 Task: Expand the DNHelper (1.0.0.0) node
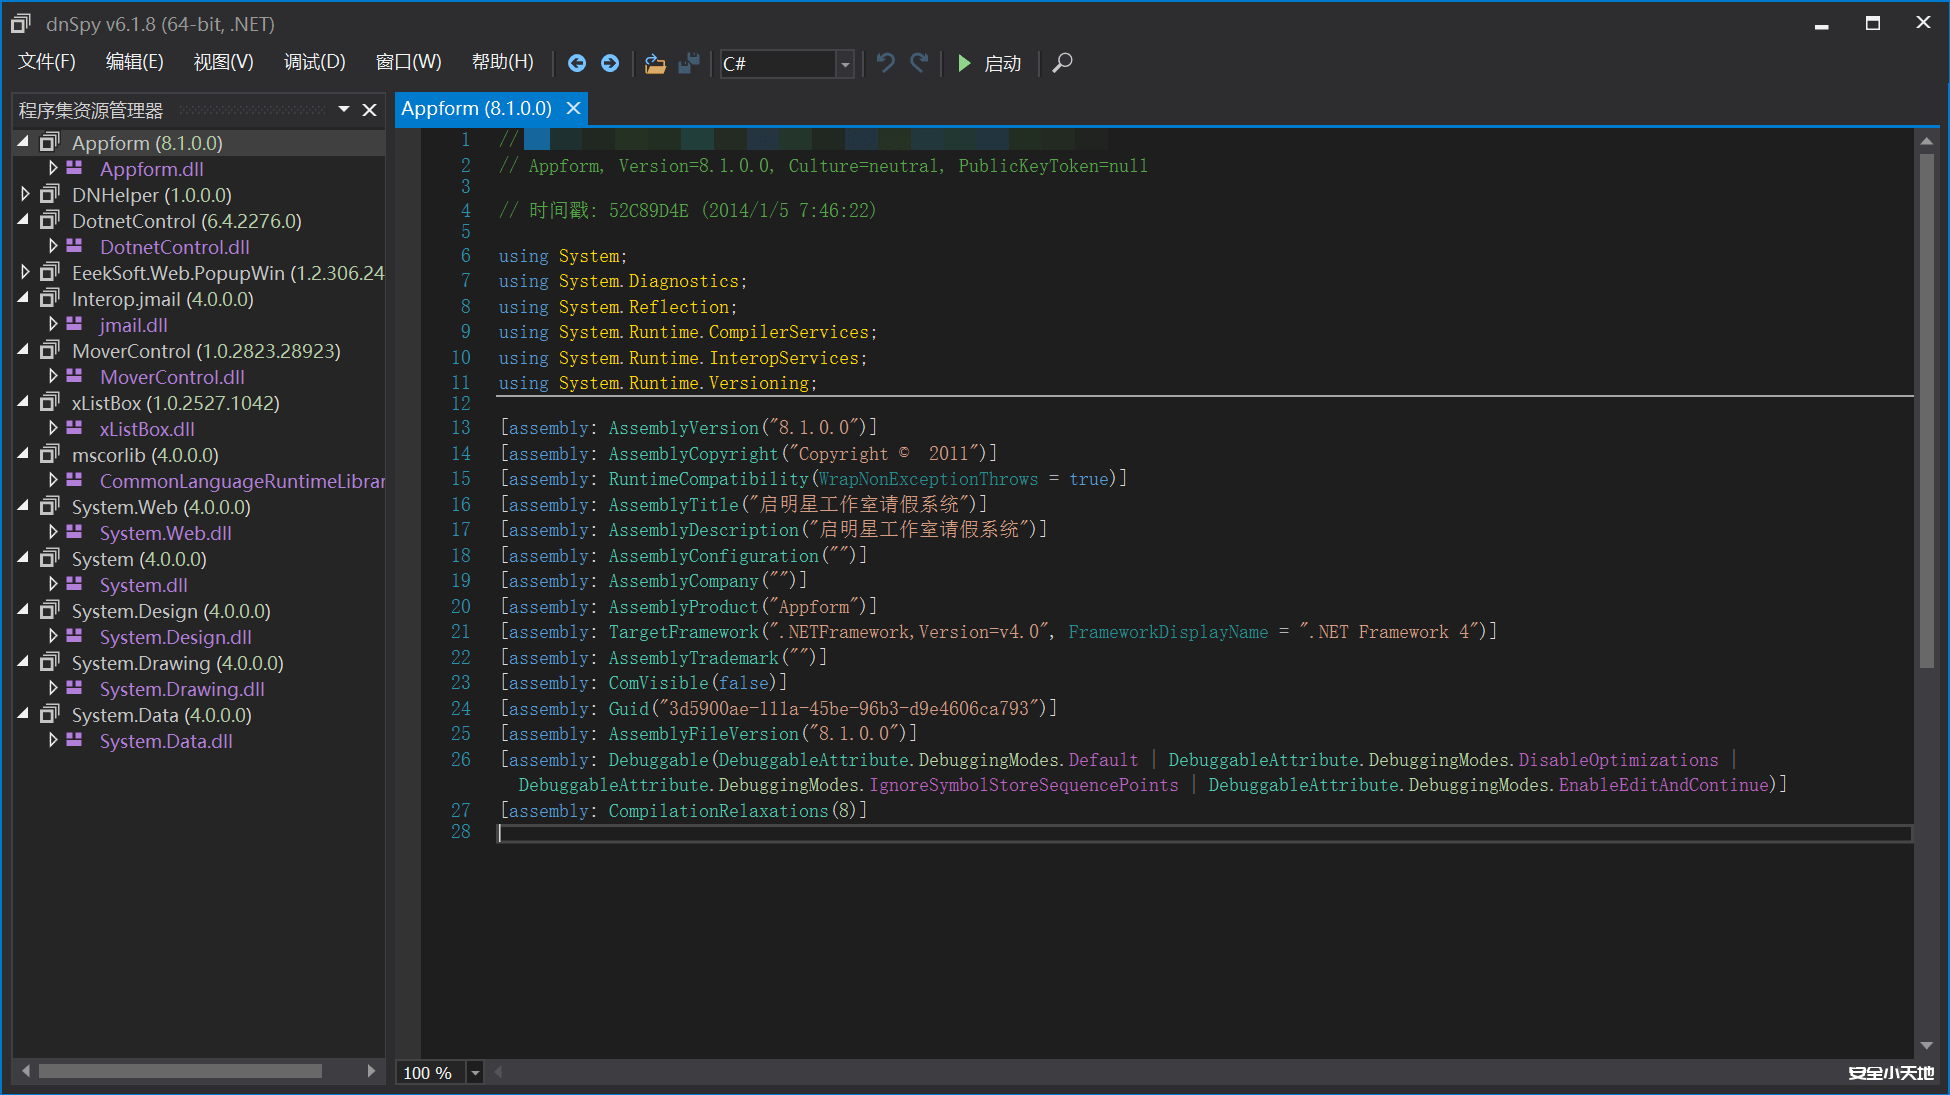(x=25, y=194)
